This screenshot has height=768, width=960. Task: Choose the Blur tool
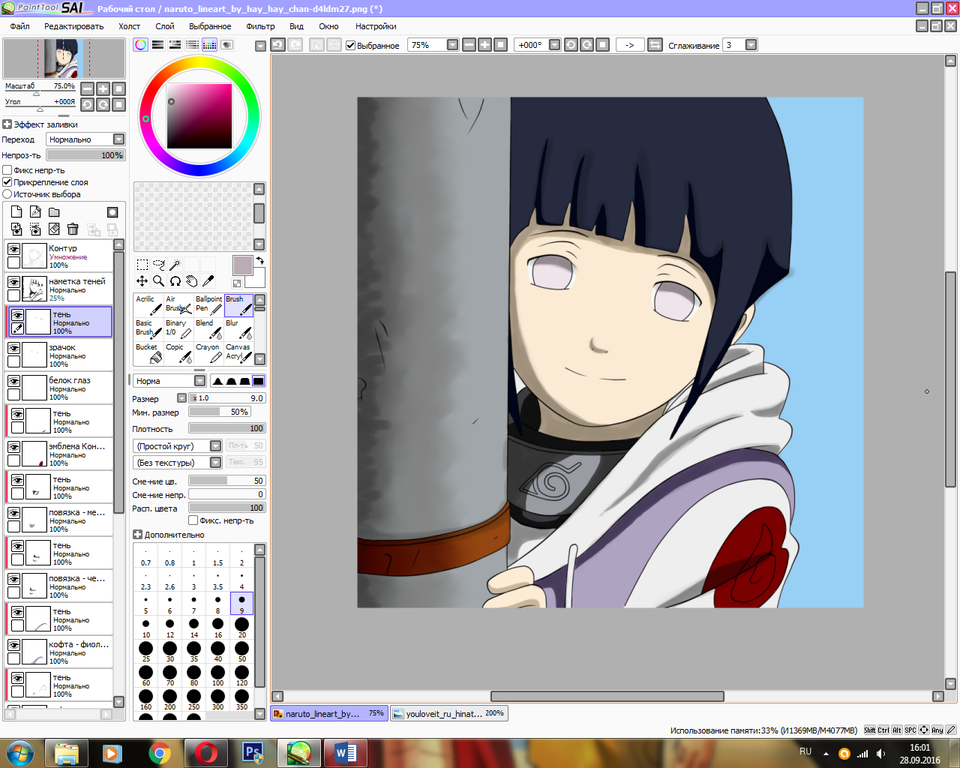(238, 329)
